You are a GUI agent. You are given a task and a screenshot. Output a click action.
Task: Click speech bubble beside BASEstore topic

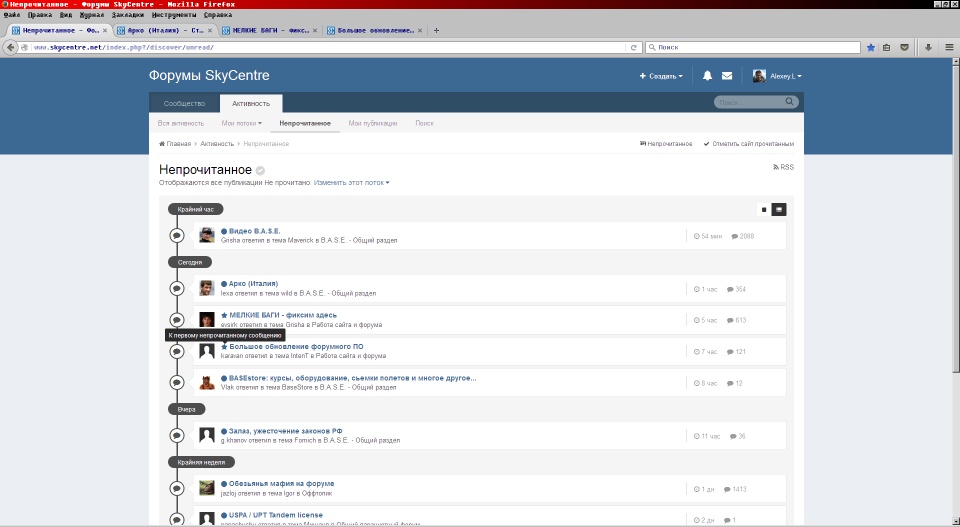pos(177,383)
